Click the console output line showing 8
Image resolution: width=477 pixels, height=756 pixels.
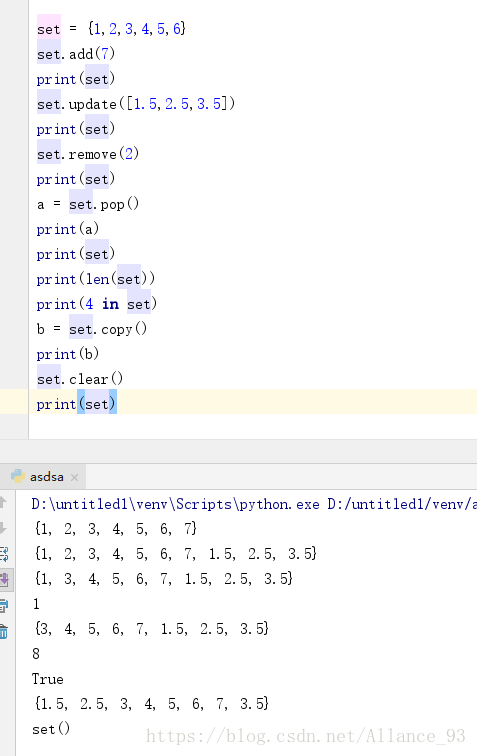tap(36, 654)
